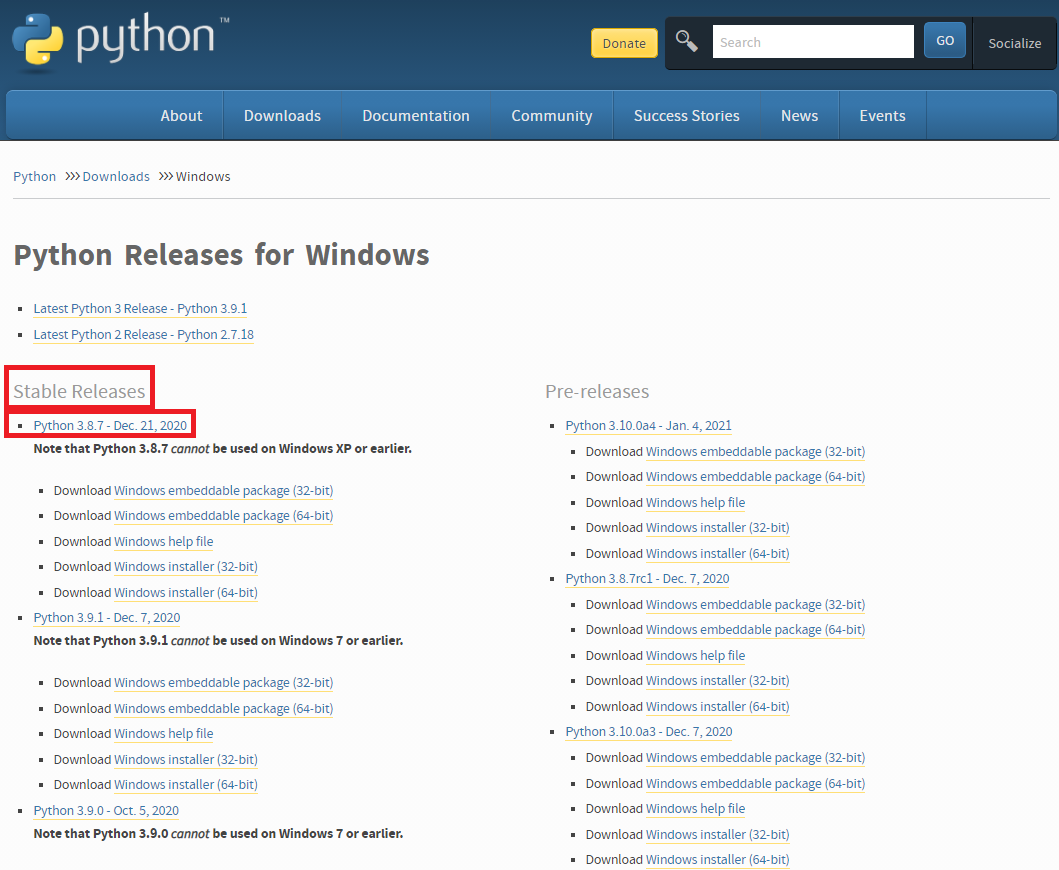The image size is (1059, 870).
Task: Download Python 3.8.7rc1 Windows embeddable package (64-bit)
Action: click(x=755, y=630)
